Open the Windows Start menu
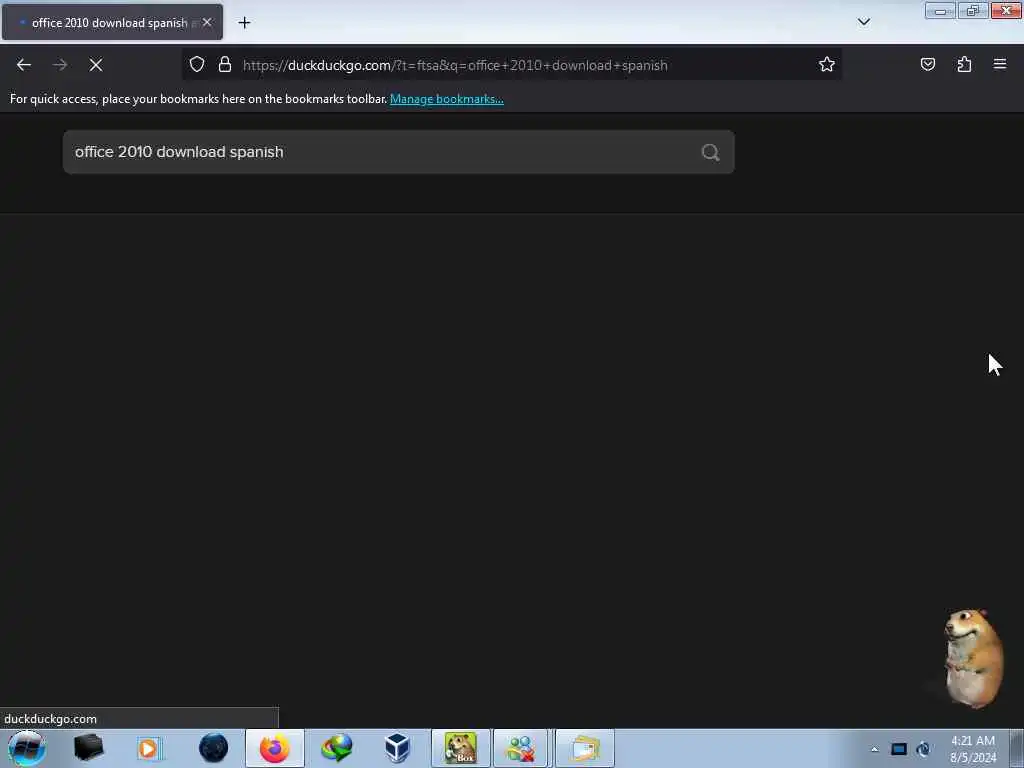1024x768 pixels. tap(27, 748)
